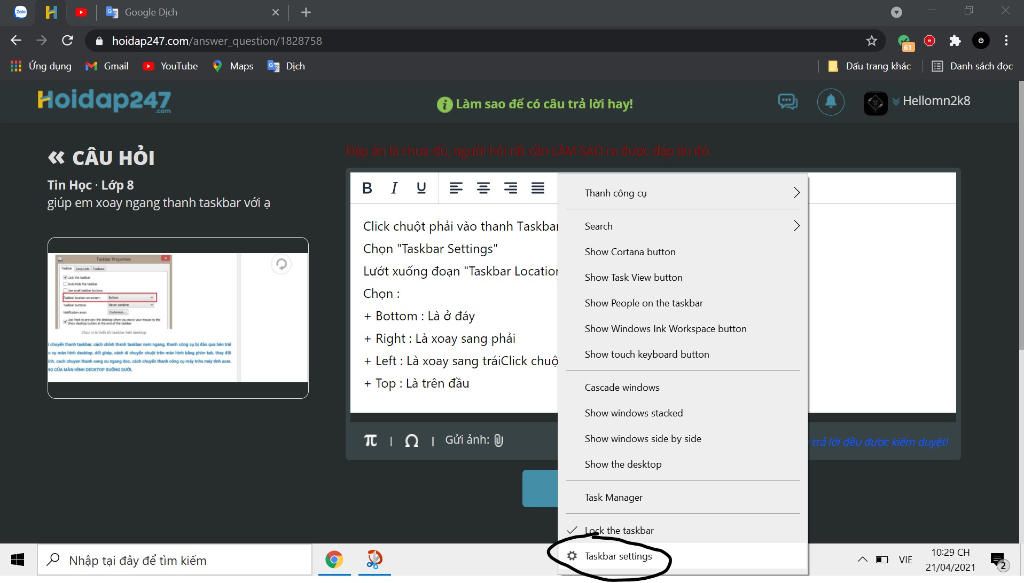Image resolution: width=1024 pixels, height=583 pixels.
Task: Open the Chrome three-dot menu
Action: [x=1006, y=40]
